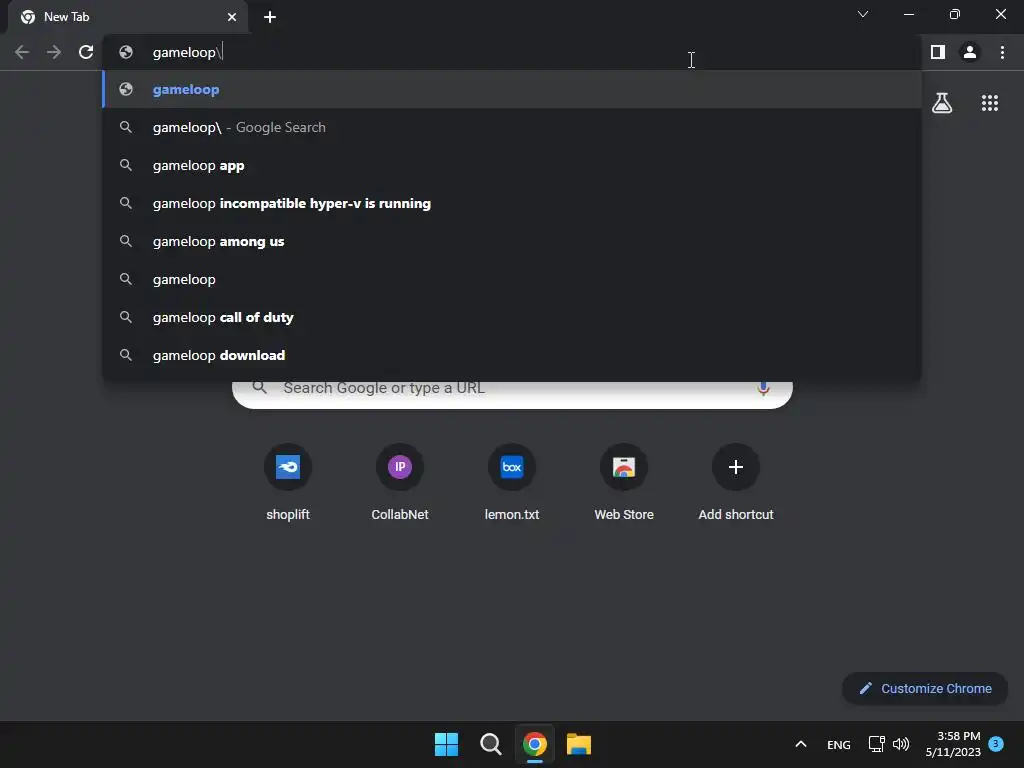
Task: Open the Chrome three-dot menu
Action: [x=1002, y=52]
